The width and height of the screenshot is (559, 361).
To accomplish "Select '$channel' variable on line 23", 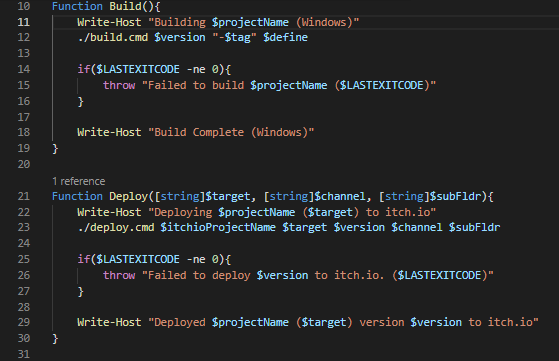I will point(417,227).
